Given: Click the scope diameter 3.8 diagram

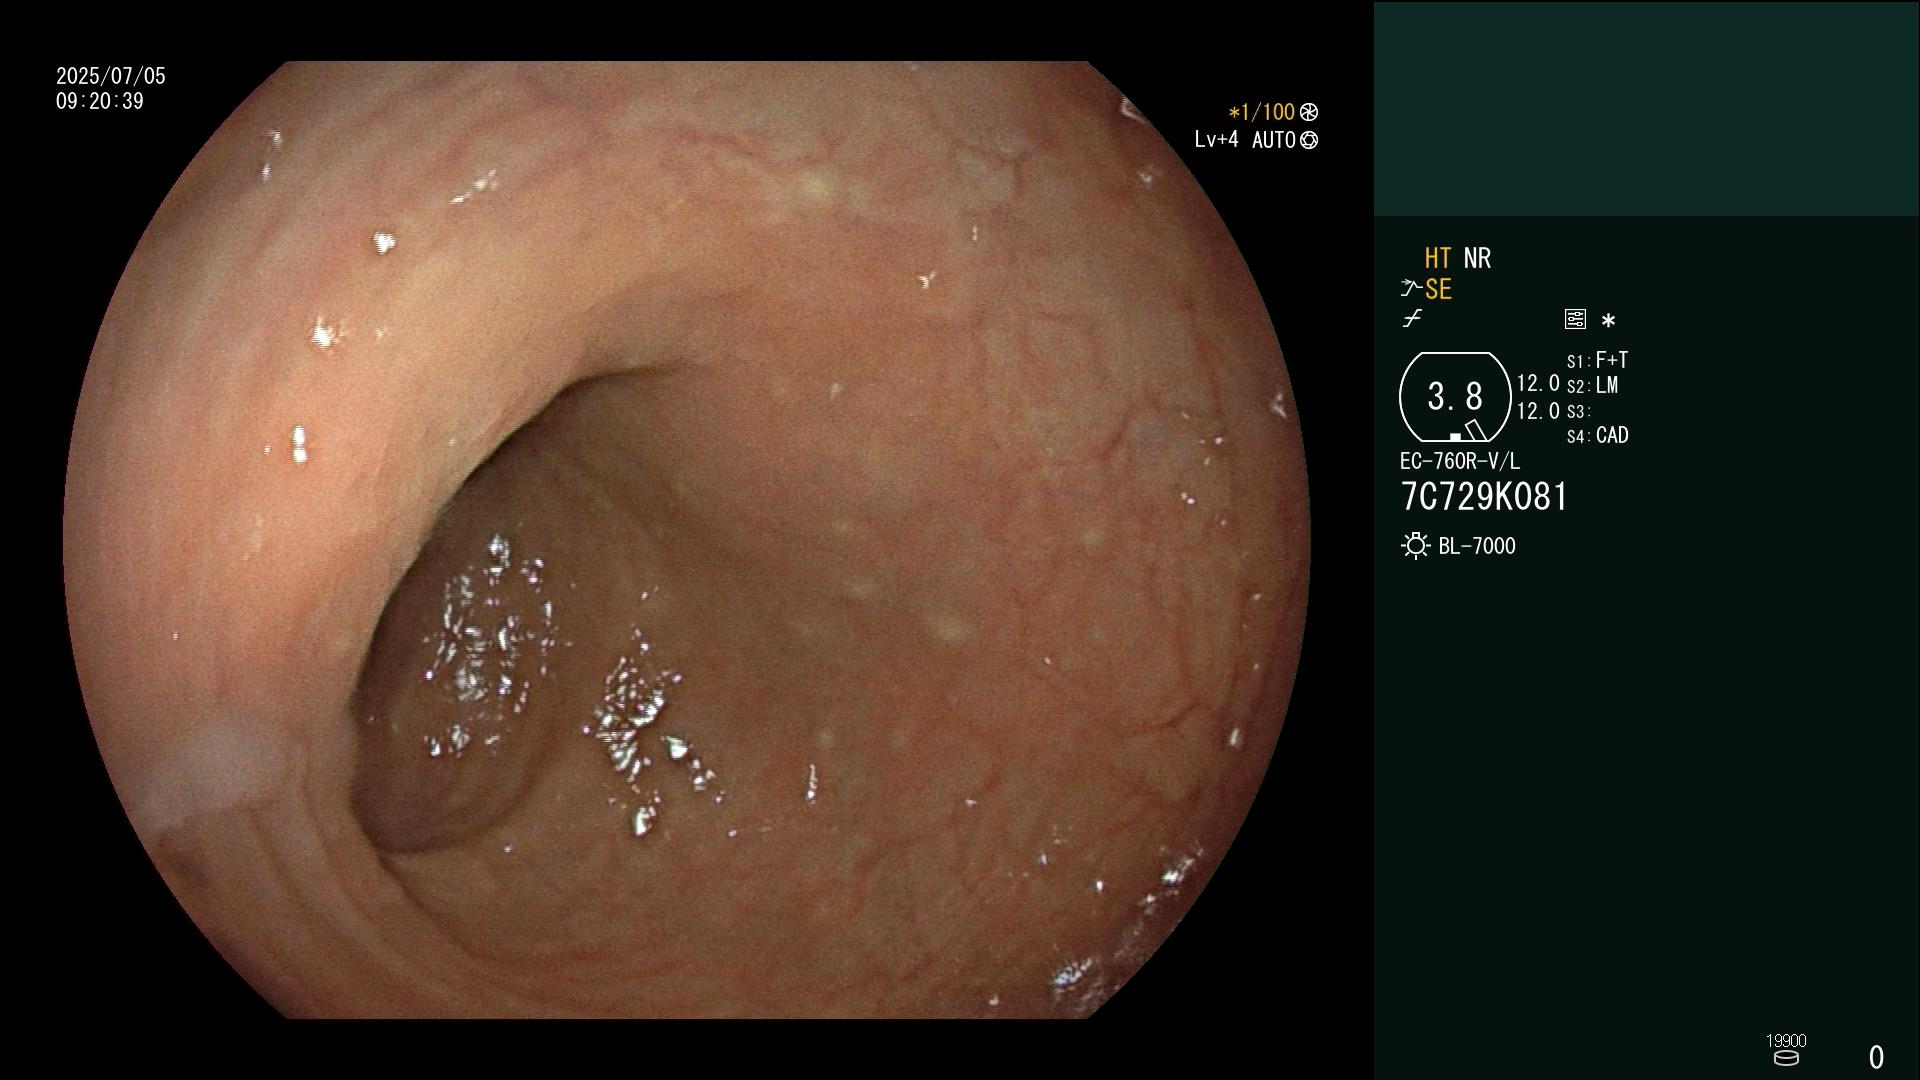Looking at the screenshot, I should point(1455,397).
